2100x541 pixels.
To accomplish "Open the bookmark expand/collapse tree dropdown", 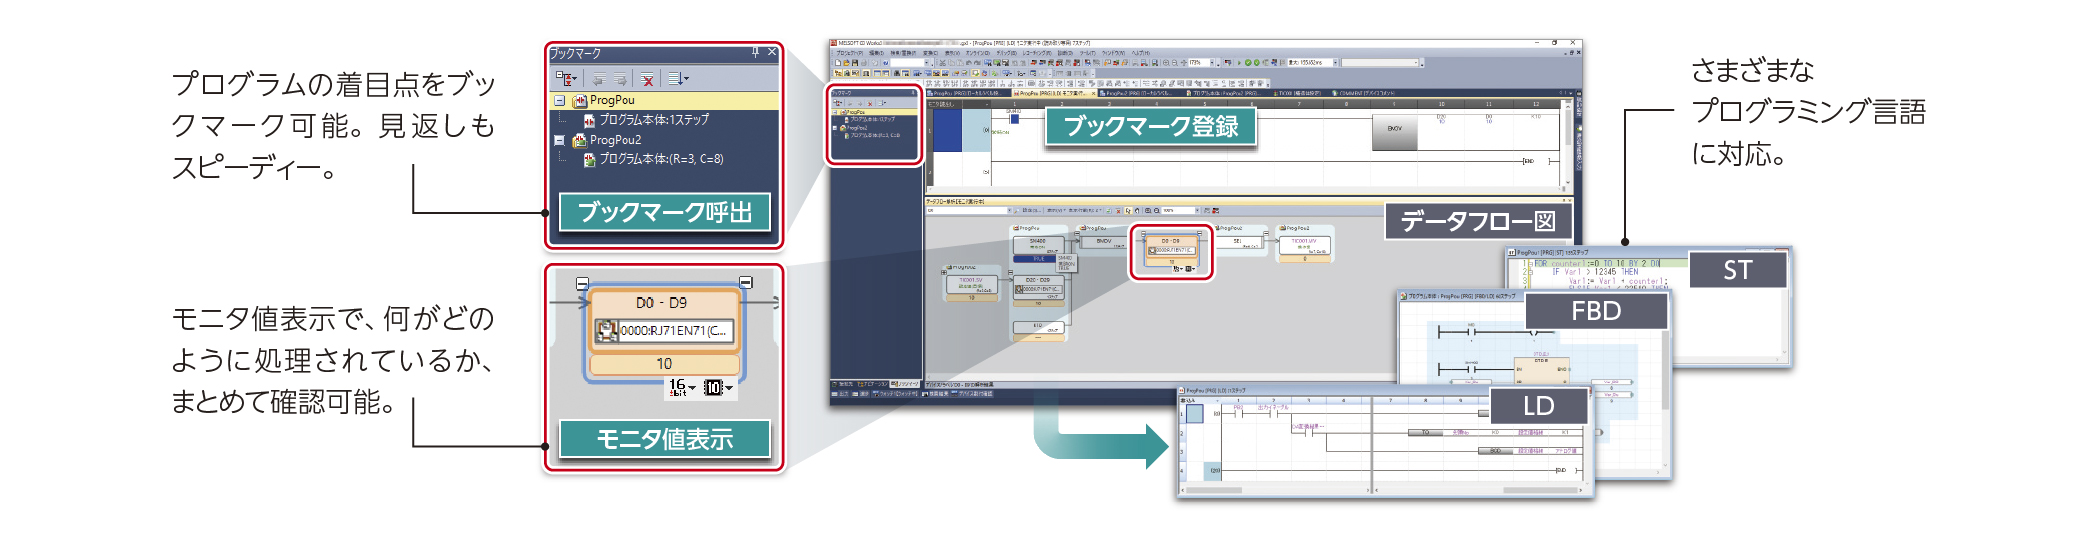I will coord(567,79).
